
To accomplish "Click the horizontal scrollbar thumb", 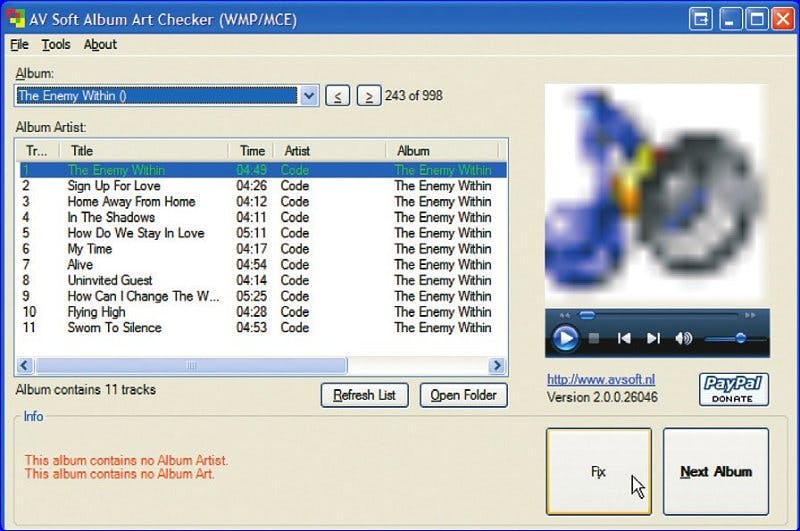I will 191,365.
